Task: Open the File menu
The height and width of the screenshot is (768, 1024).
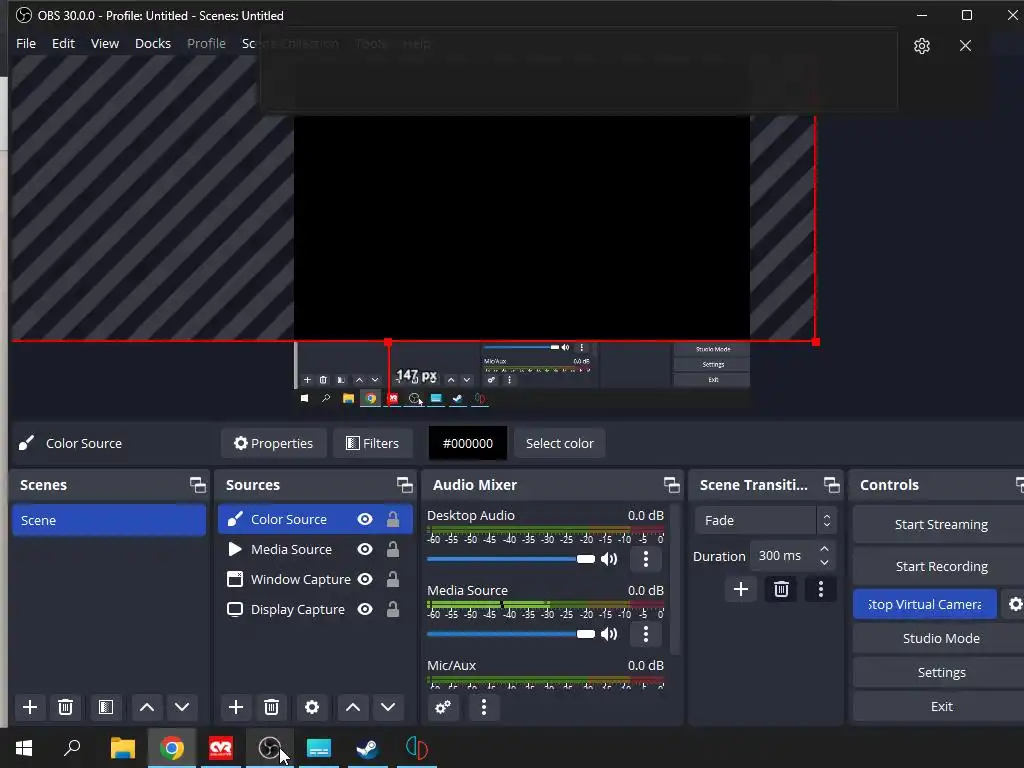Action: pyautogui.click(x=26, y=44)
